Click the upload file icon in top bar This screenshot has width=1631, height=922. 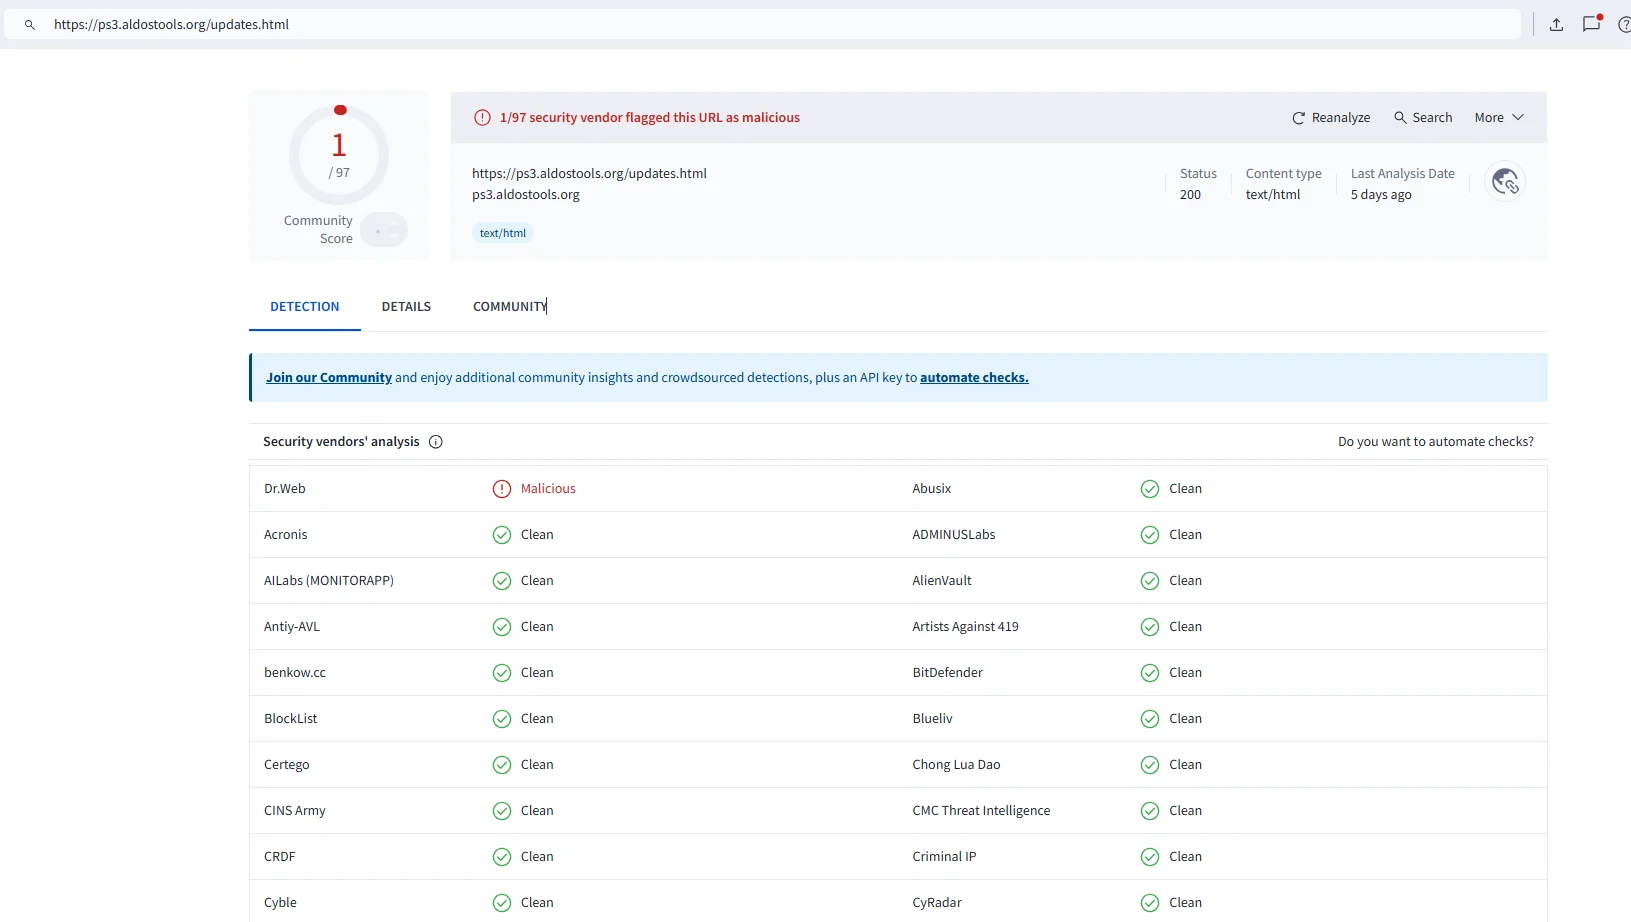1556,25
